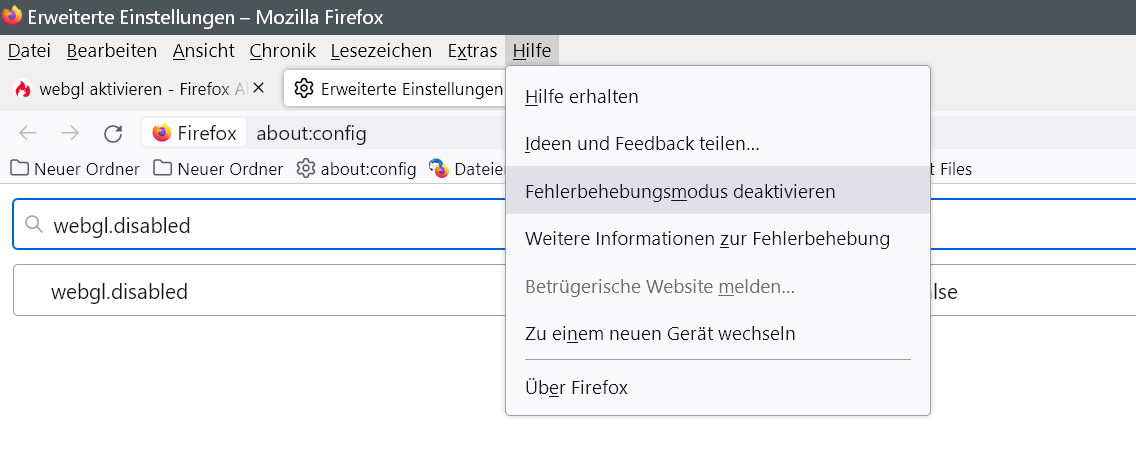
Task: Open the Dateien bookmark in bookmarks toolbar
Action: (465, 169)
